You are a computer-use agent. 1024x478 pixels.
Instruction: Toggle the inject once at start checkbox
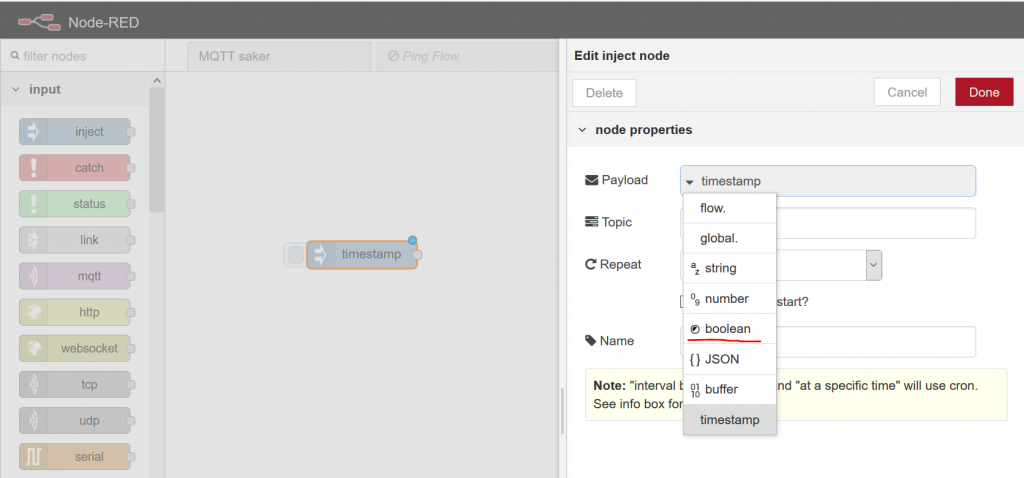(x=683, y=301)
